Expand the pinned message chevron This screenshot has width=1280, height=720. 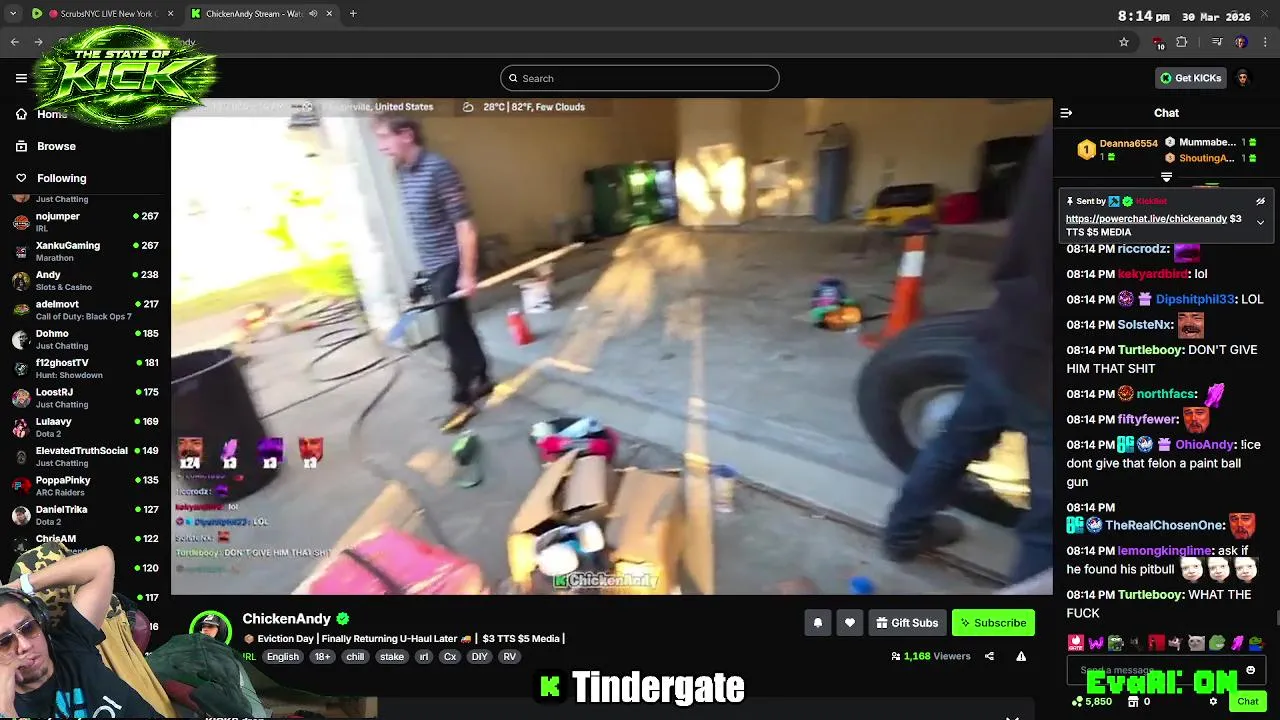point(1260,222)
